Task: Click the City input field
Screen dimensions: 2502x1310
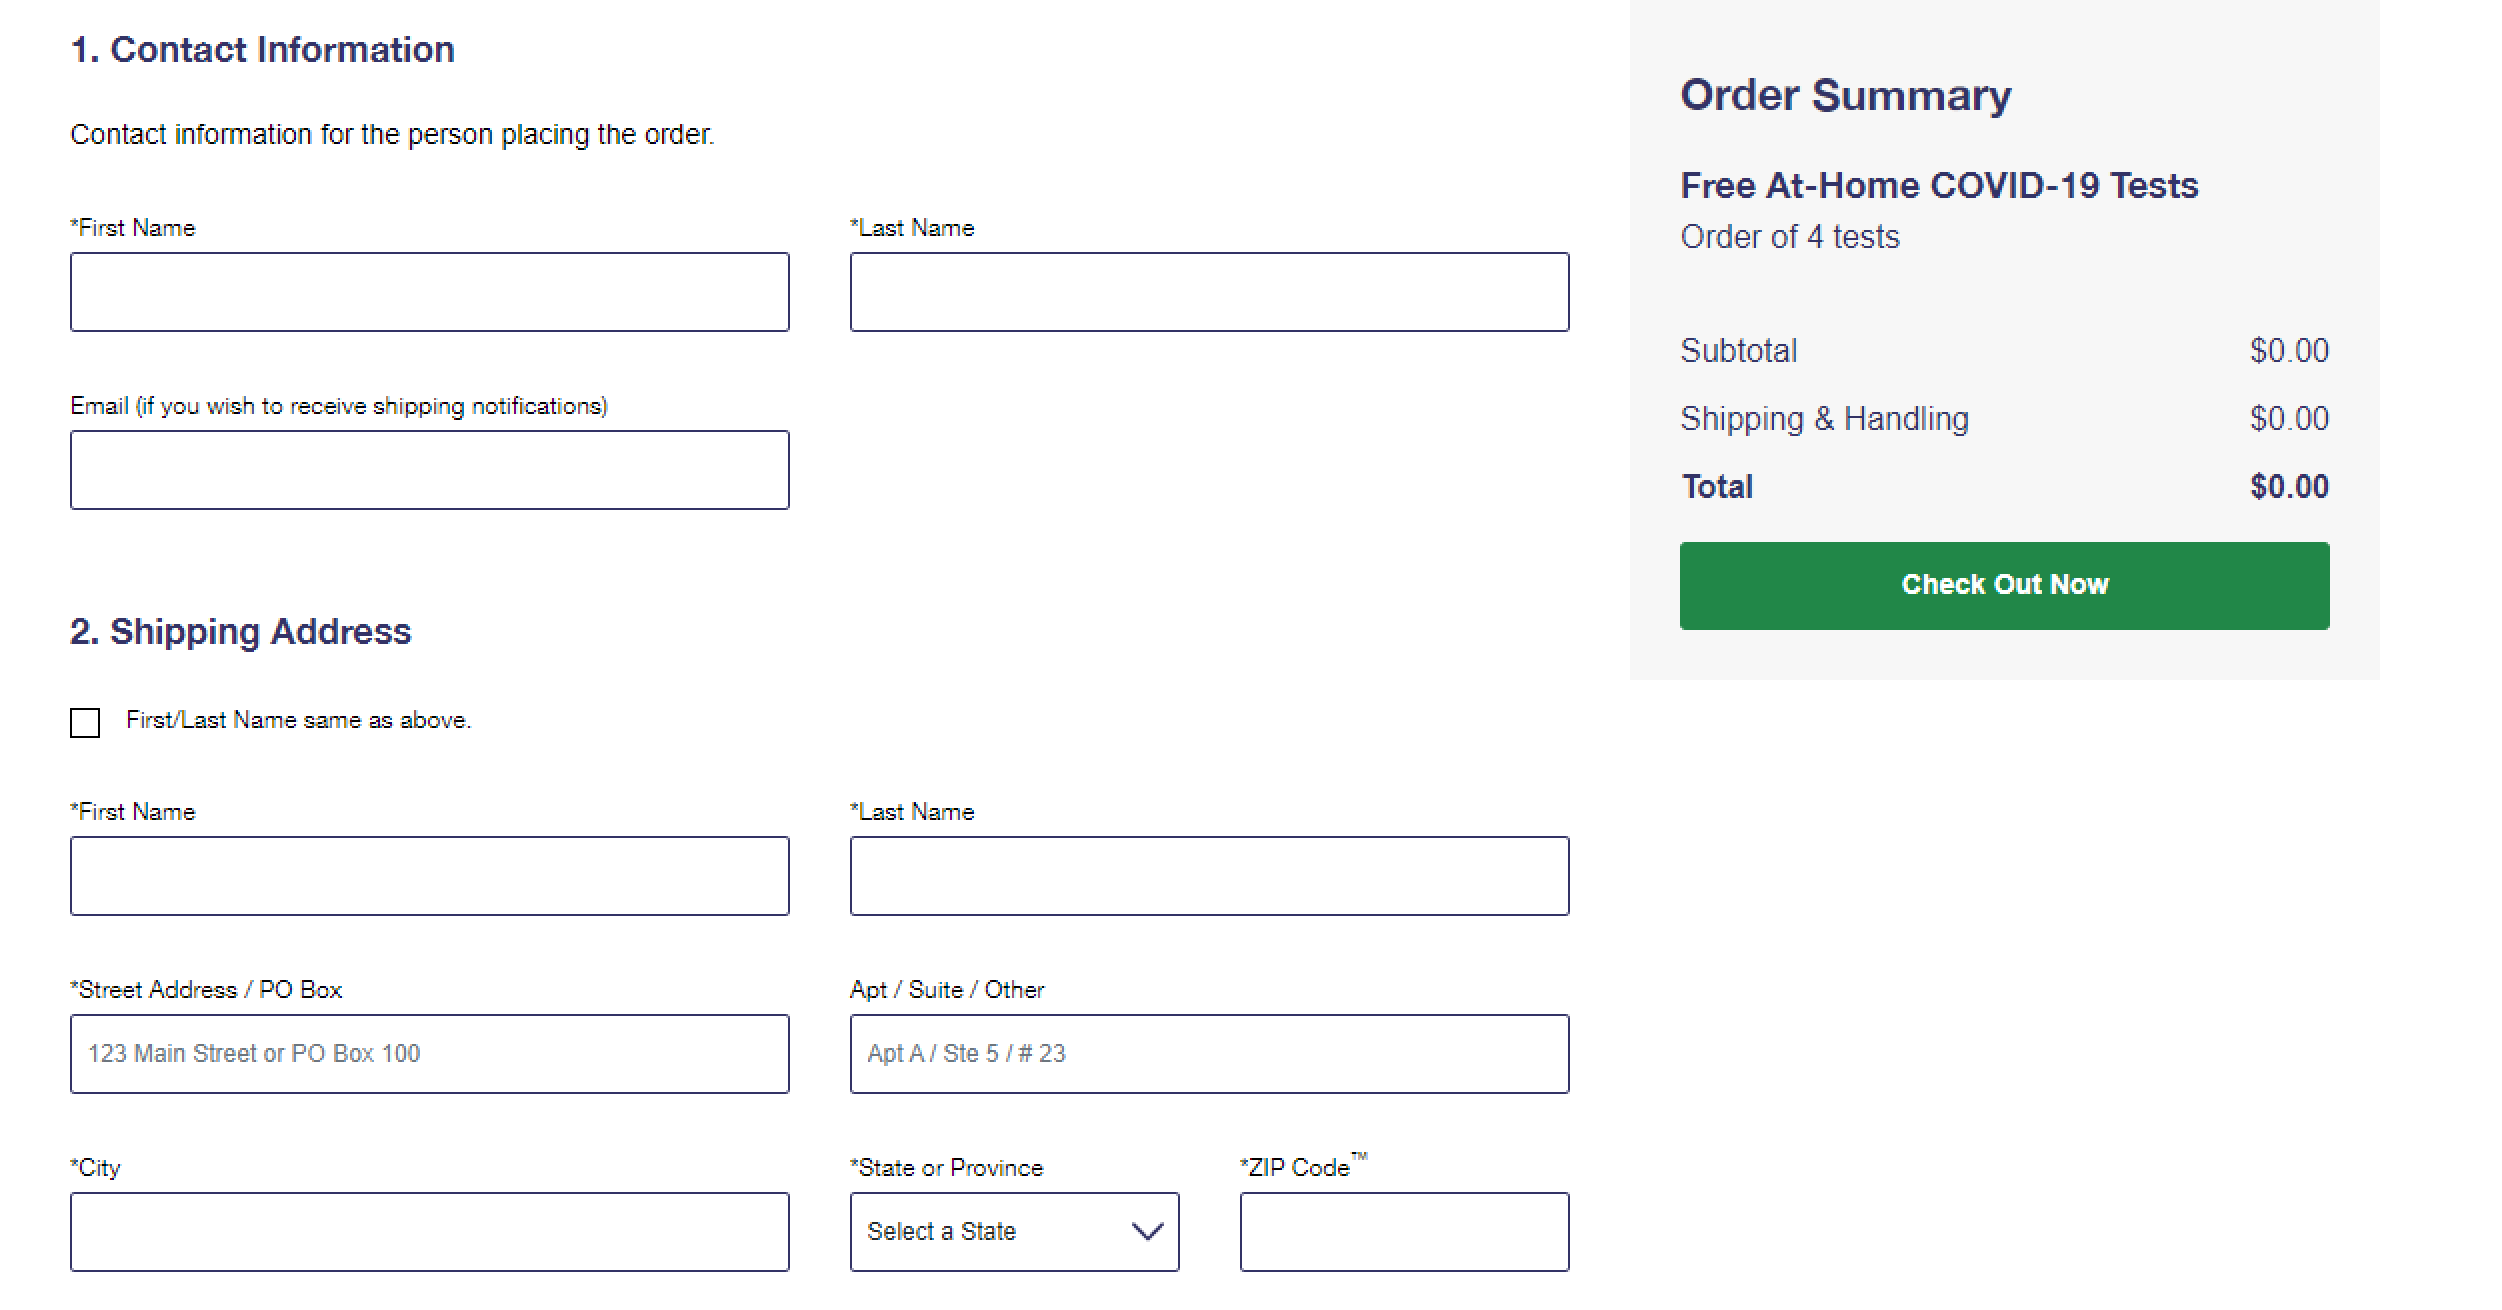Action: point(429,1231)
